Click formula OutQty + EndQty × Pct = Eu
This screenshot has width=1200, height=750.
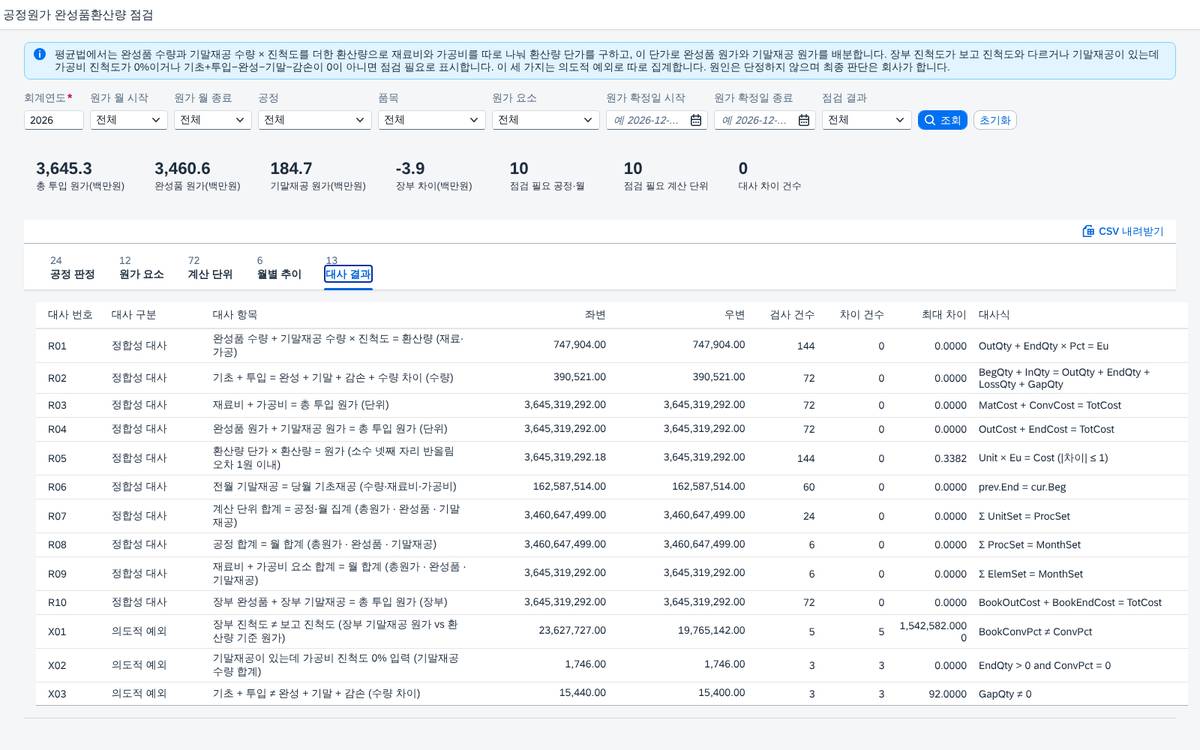click(x=1044, y=345)
